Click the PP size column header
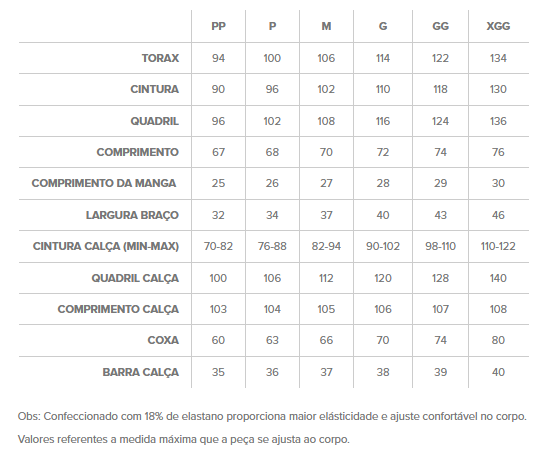 (218, 26)
